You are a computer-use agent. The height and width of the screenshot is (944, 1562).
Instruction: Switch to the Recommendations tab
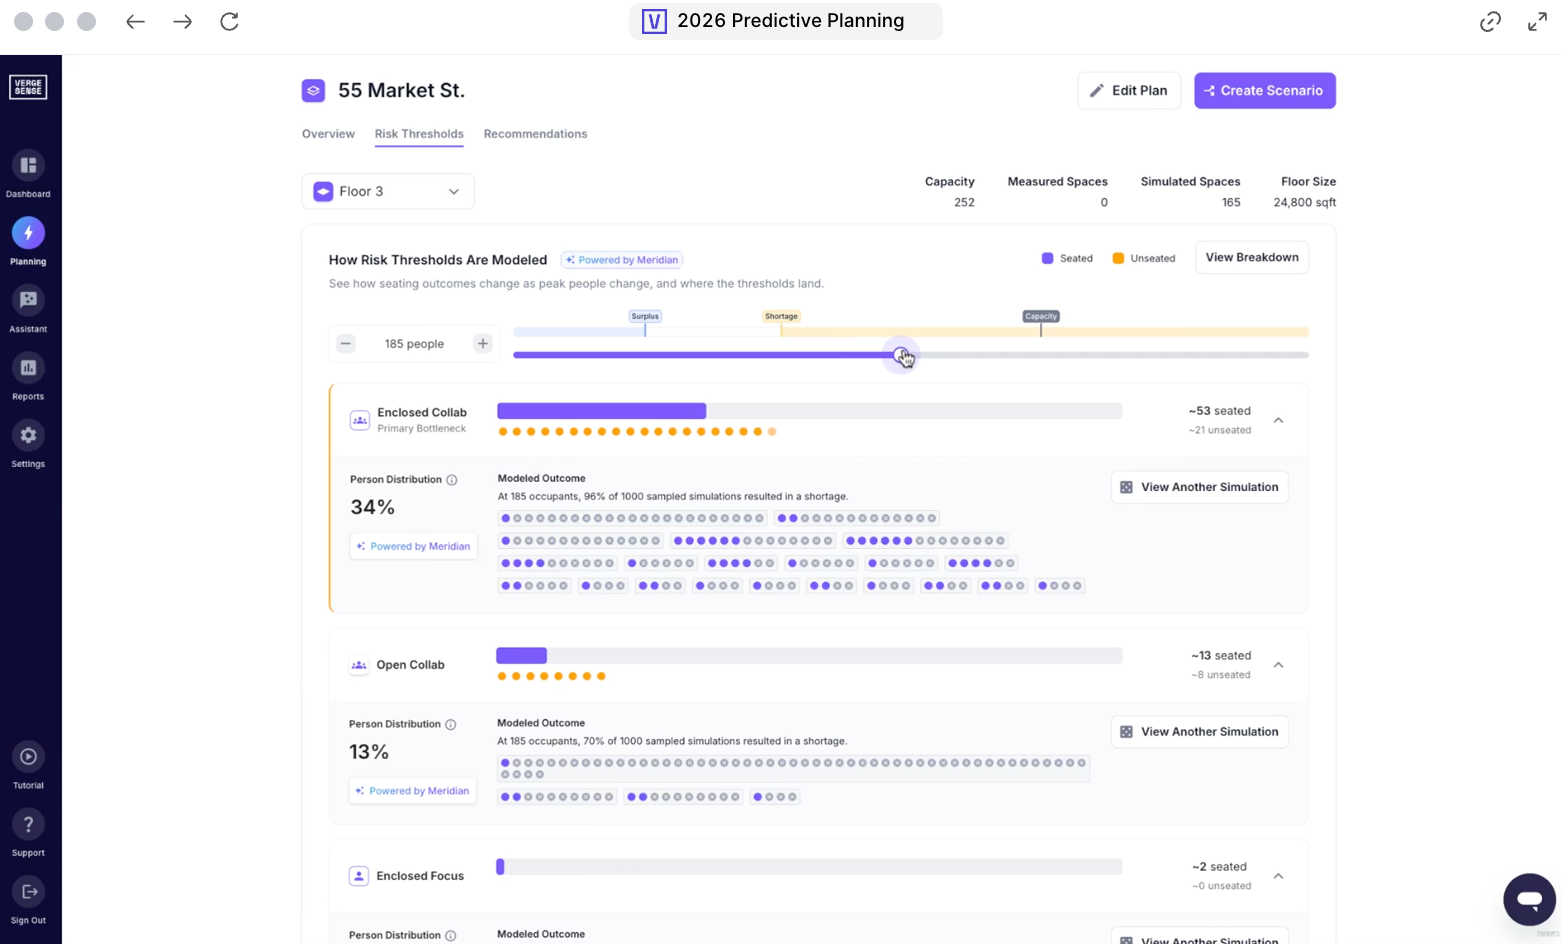(x=535, y=133)
